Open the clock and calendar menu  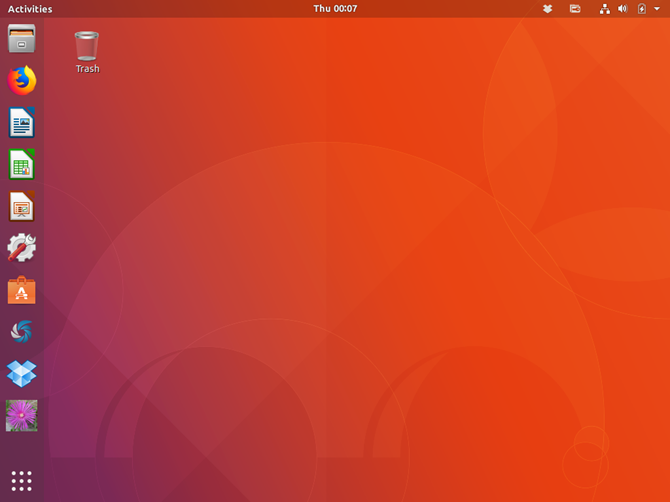(335, 9)
